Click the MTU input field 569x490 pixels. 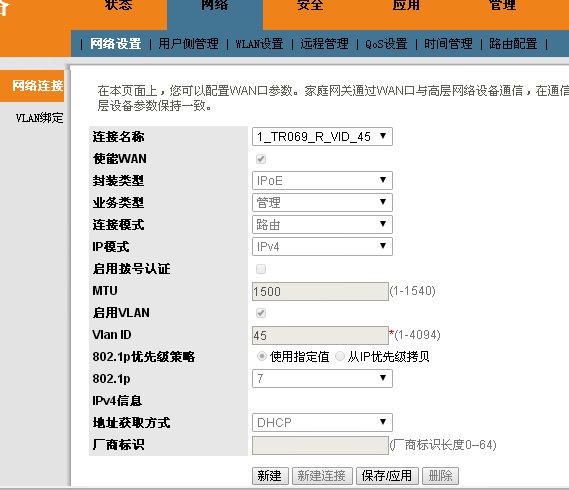[320, 291]
